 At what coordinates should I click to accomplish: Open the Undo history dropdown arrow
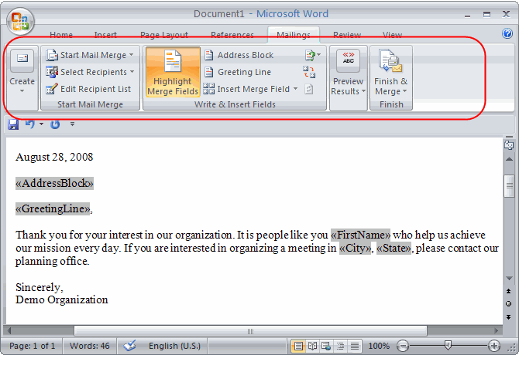[41, 124]
